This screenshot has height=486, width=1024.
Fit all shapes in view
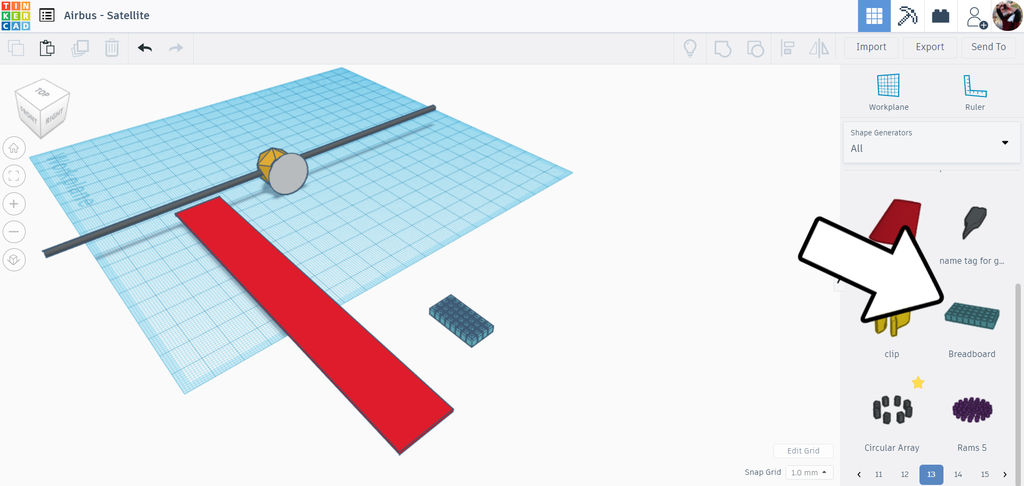pyautogui.click(x=14, y=176)
